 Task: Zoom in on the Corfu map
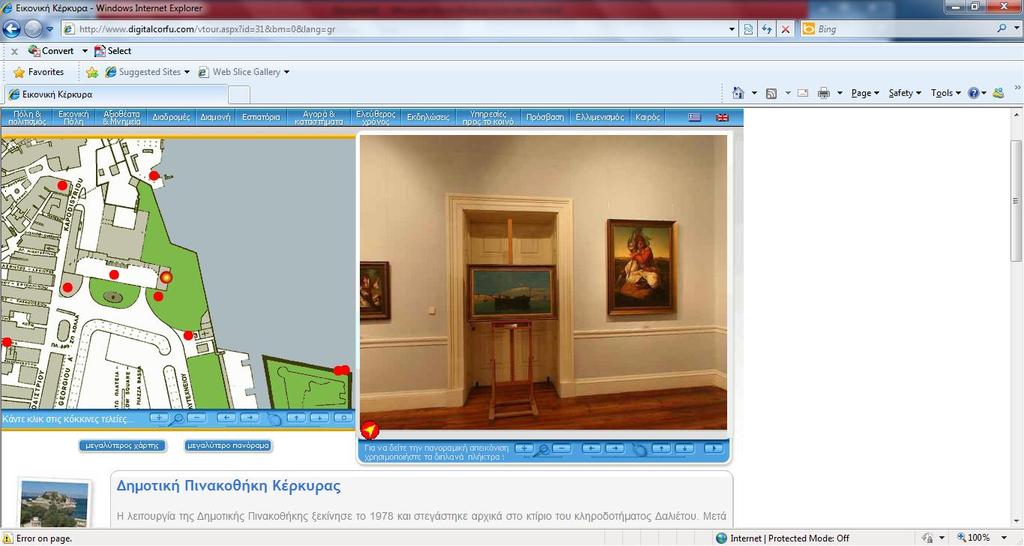pyautogui.click(x=159, y=418)
